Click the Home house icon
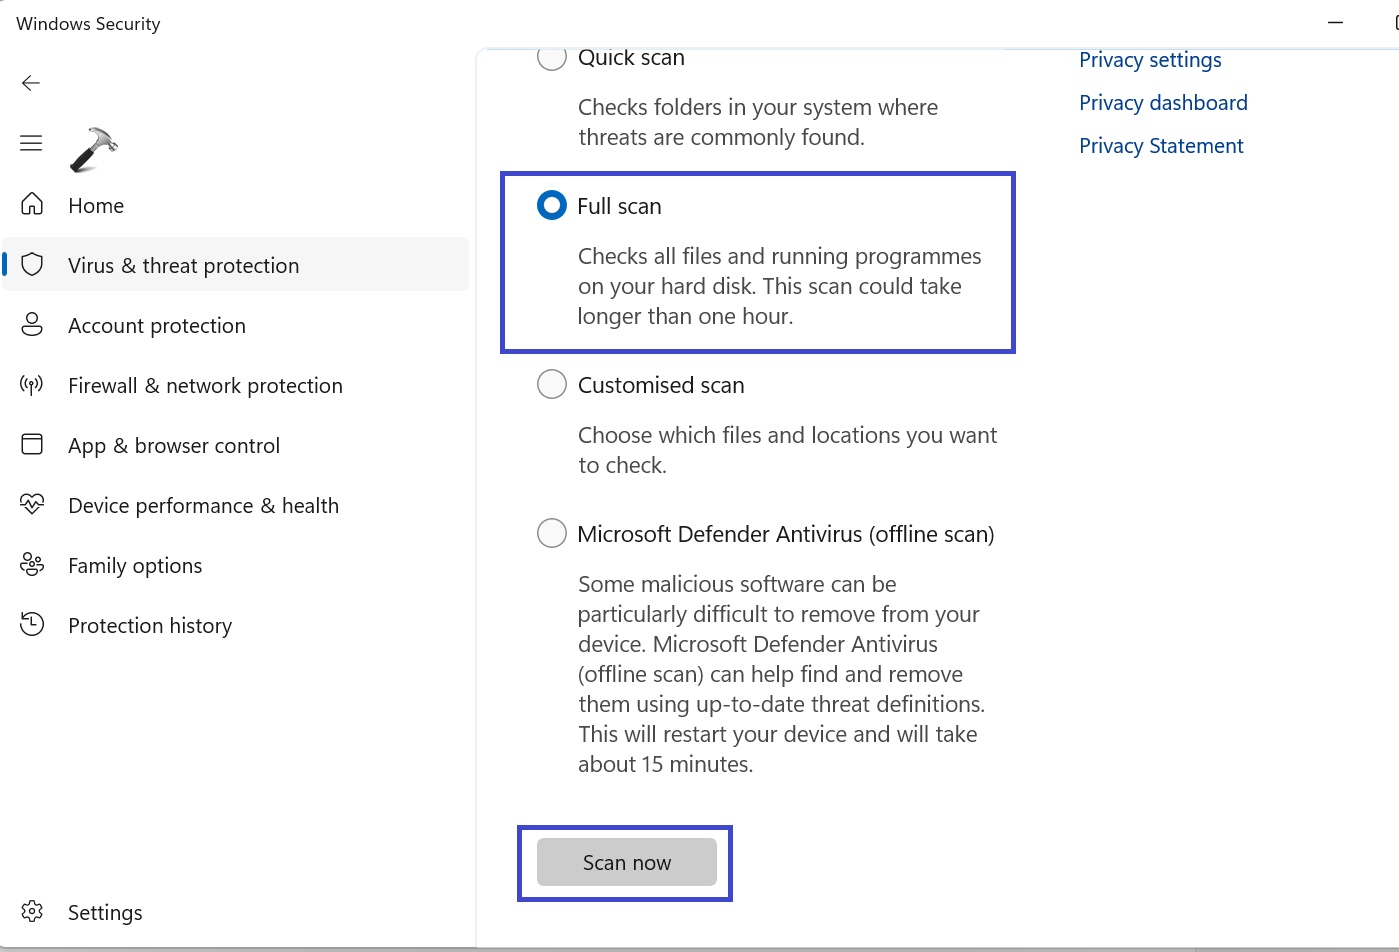 (32, 205)
